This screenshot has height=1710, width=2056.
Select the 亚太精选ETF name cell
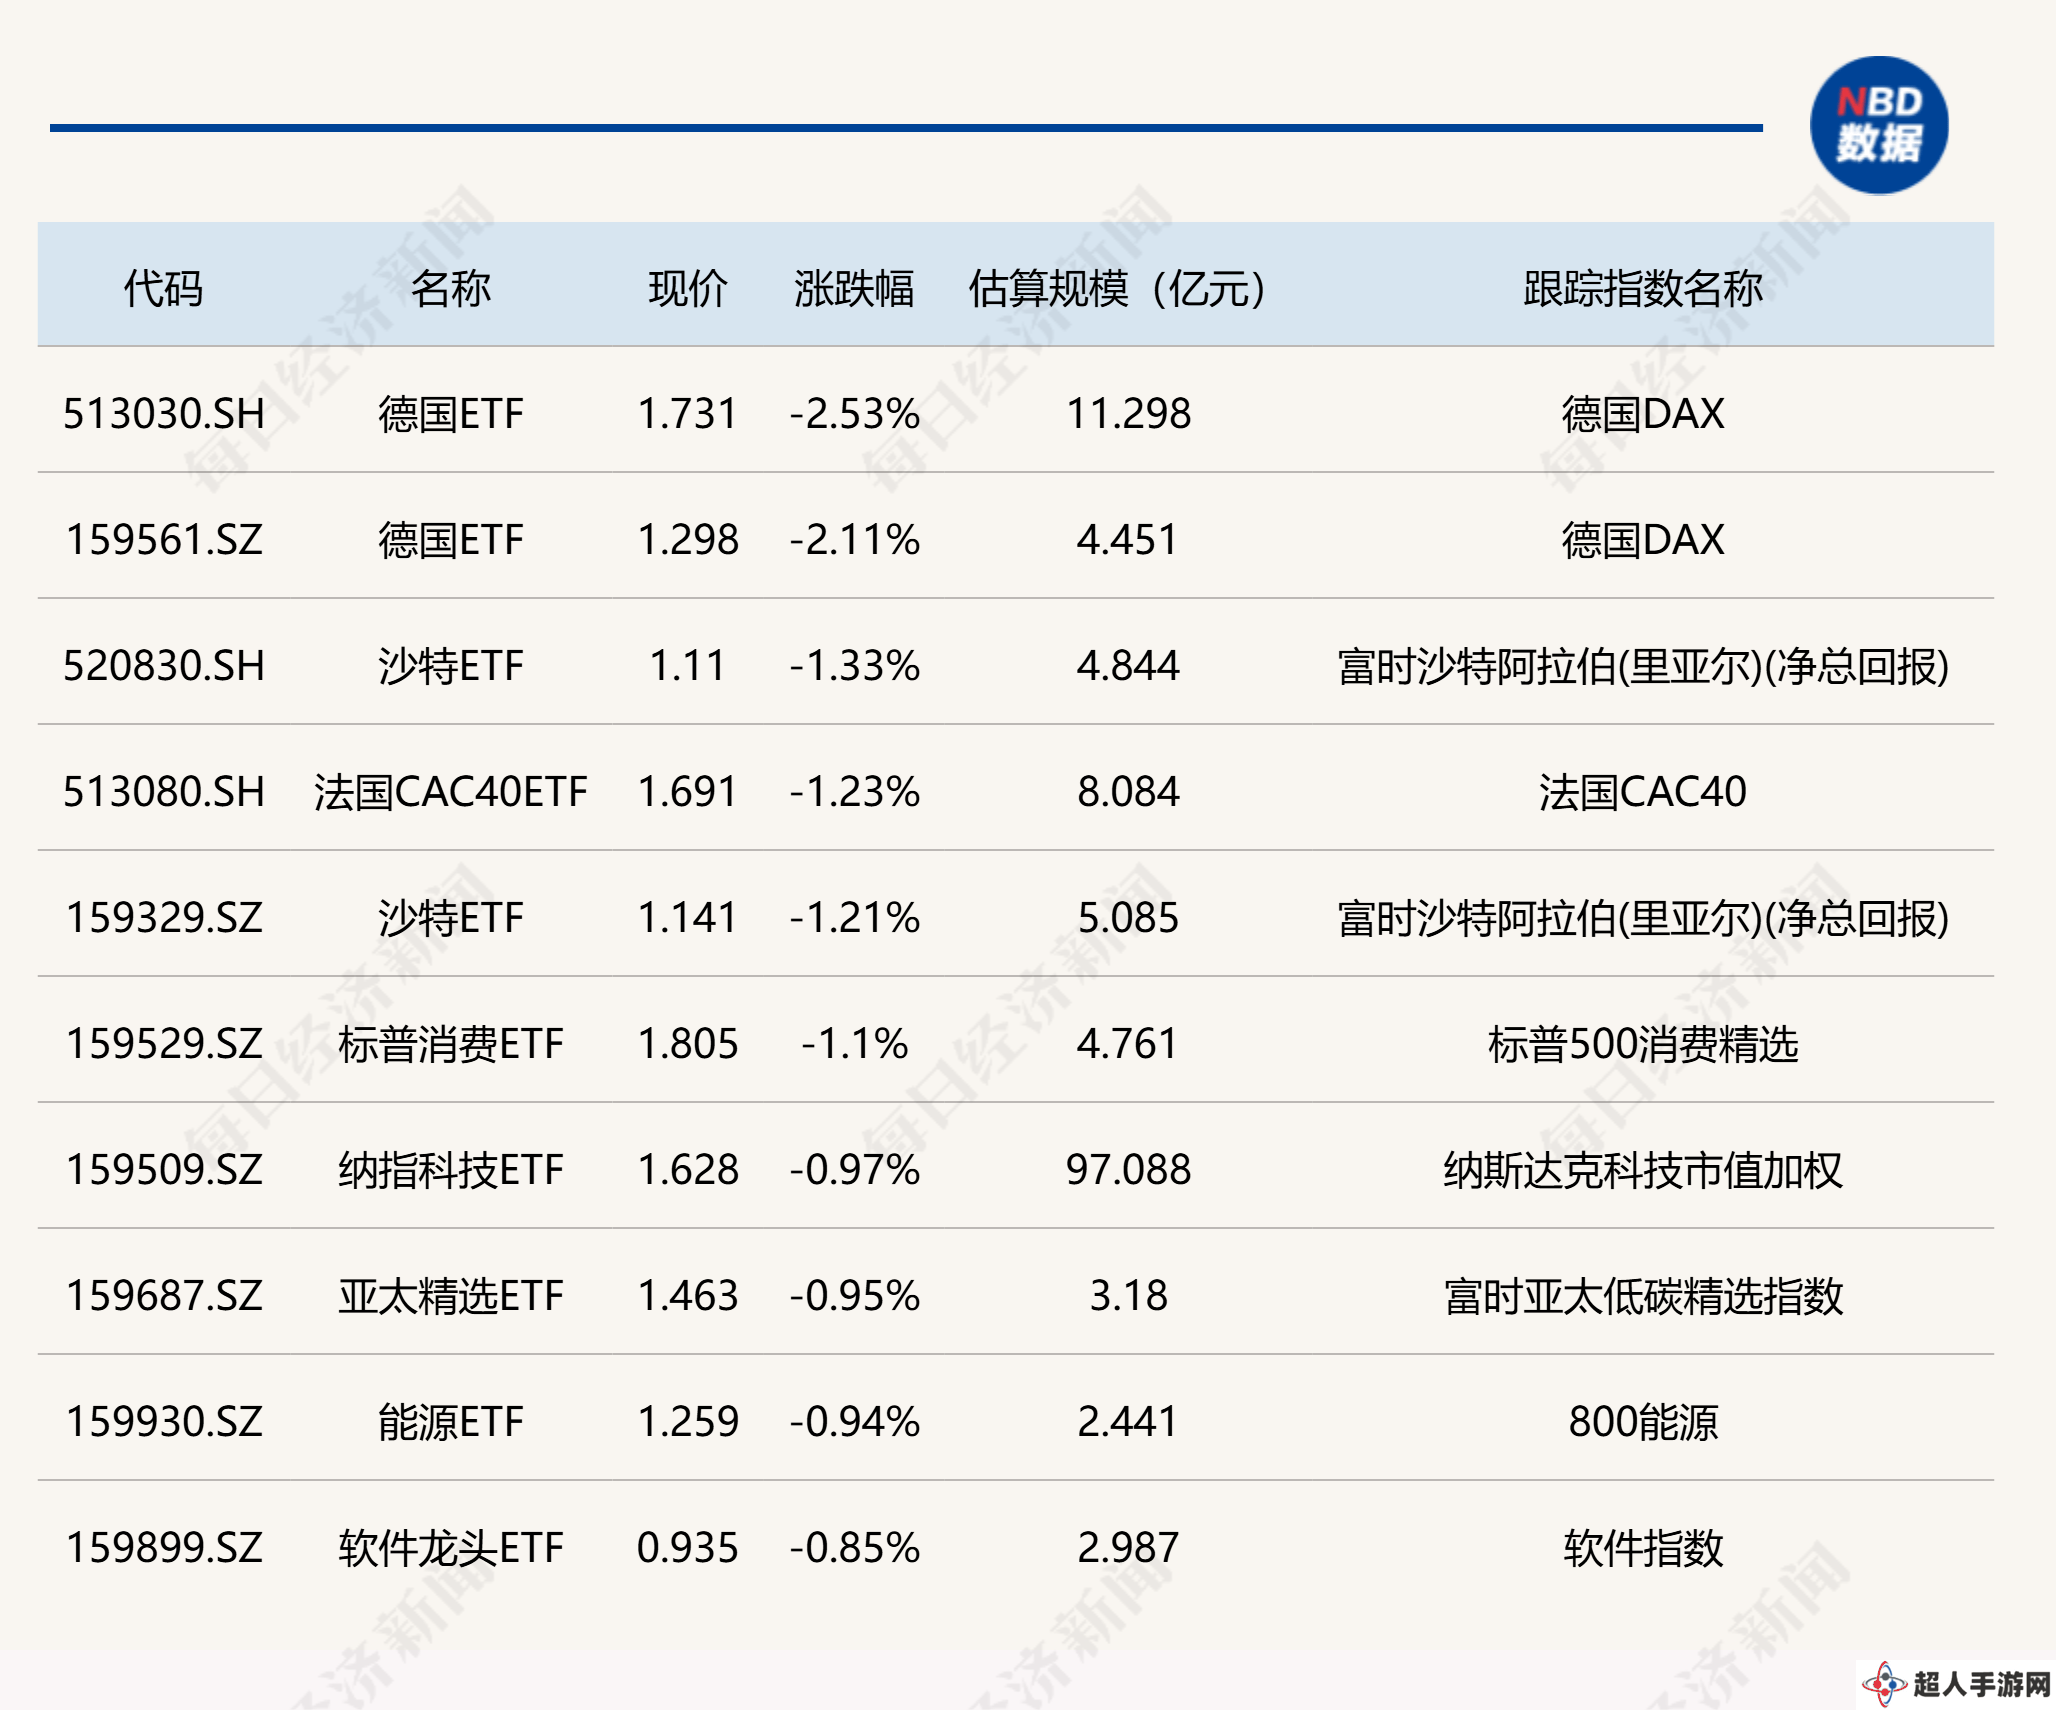coord(451,1295)
